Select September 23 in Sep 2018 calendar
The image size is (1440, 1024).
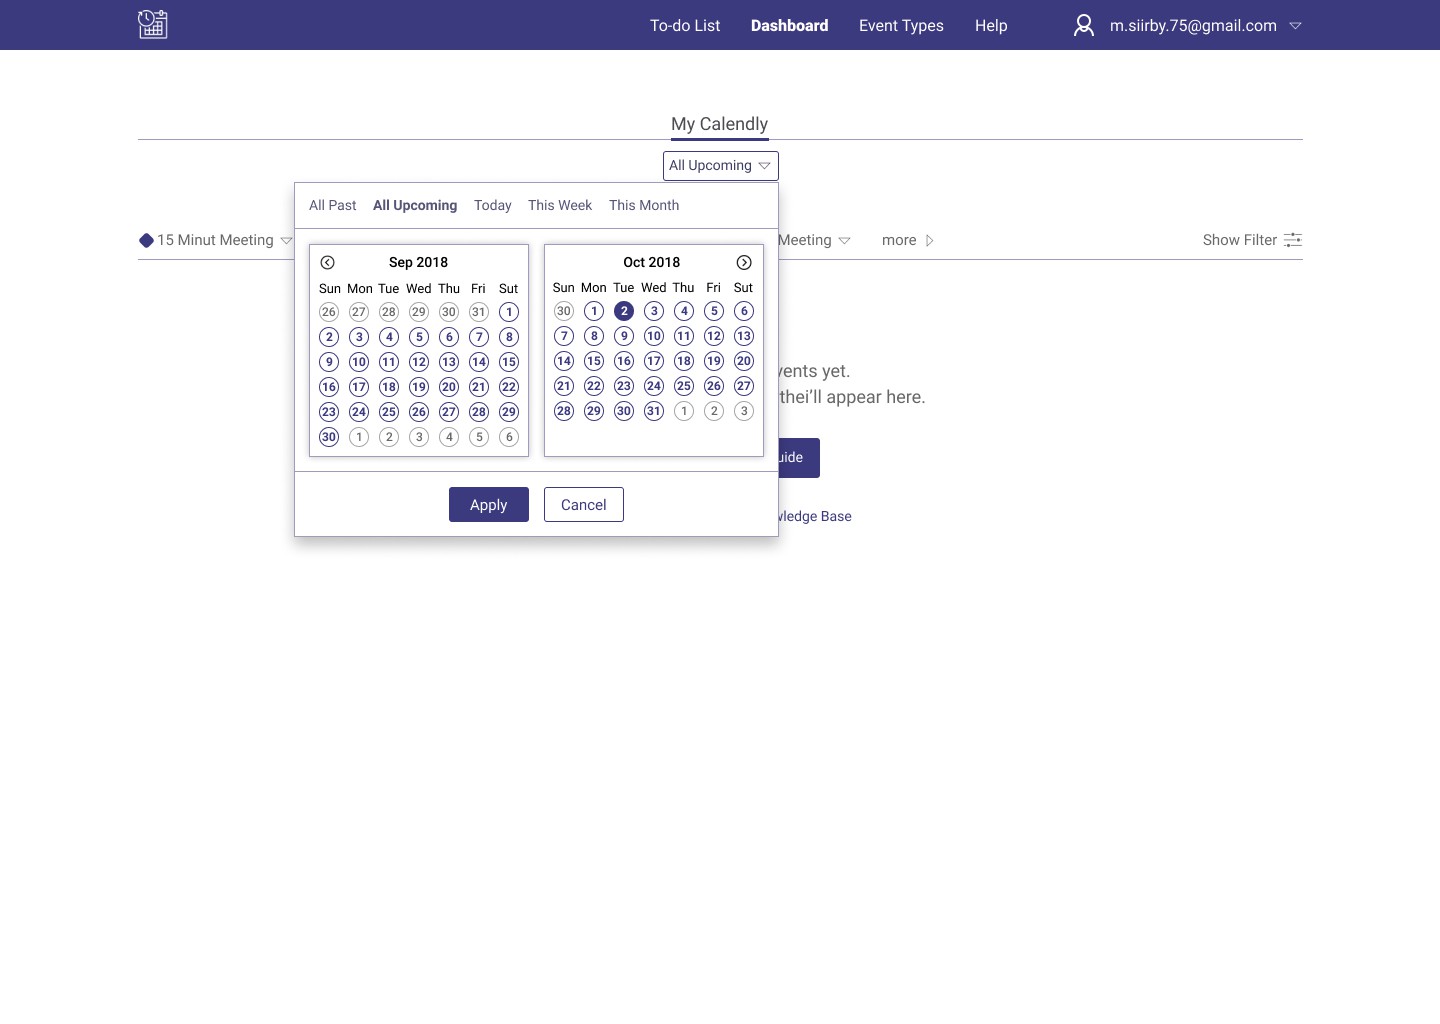tap(329, 412)
